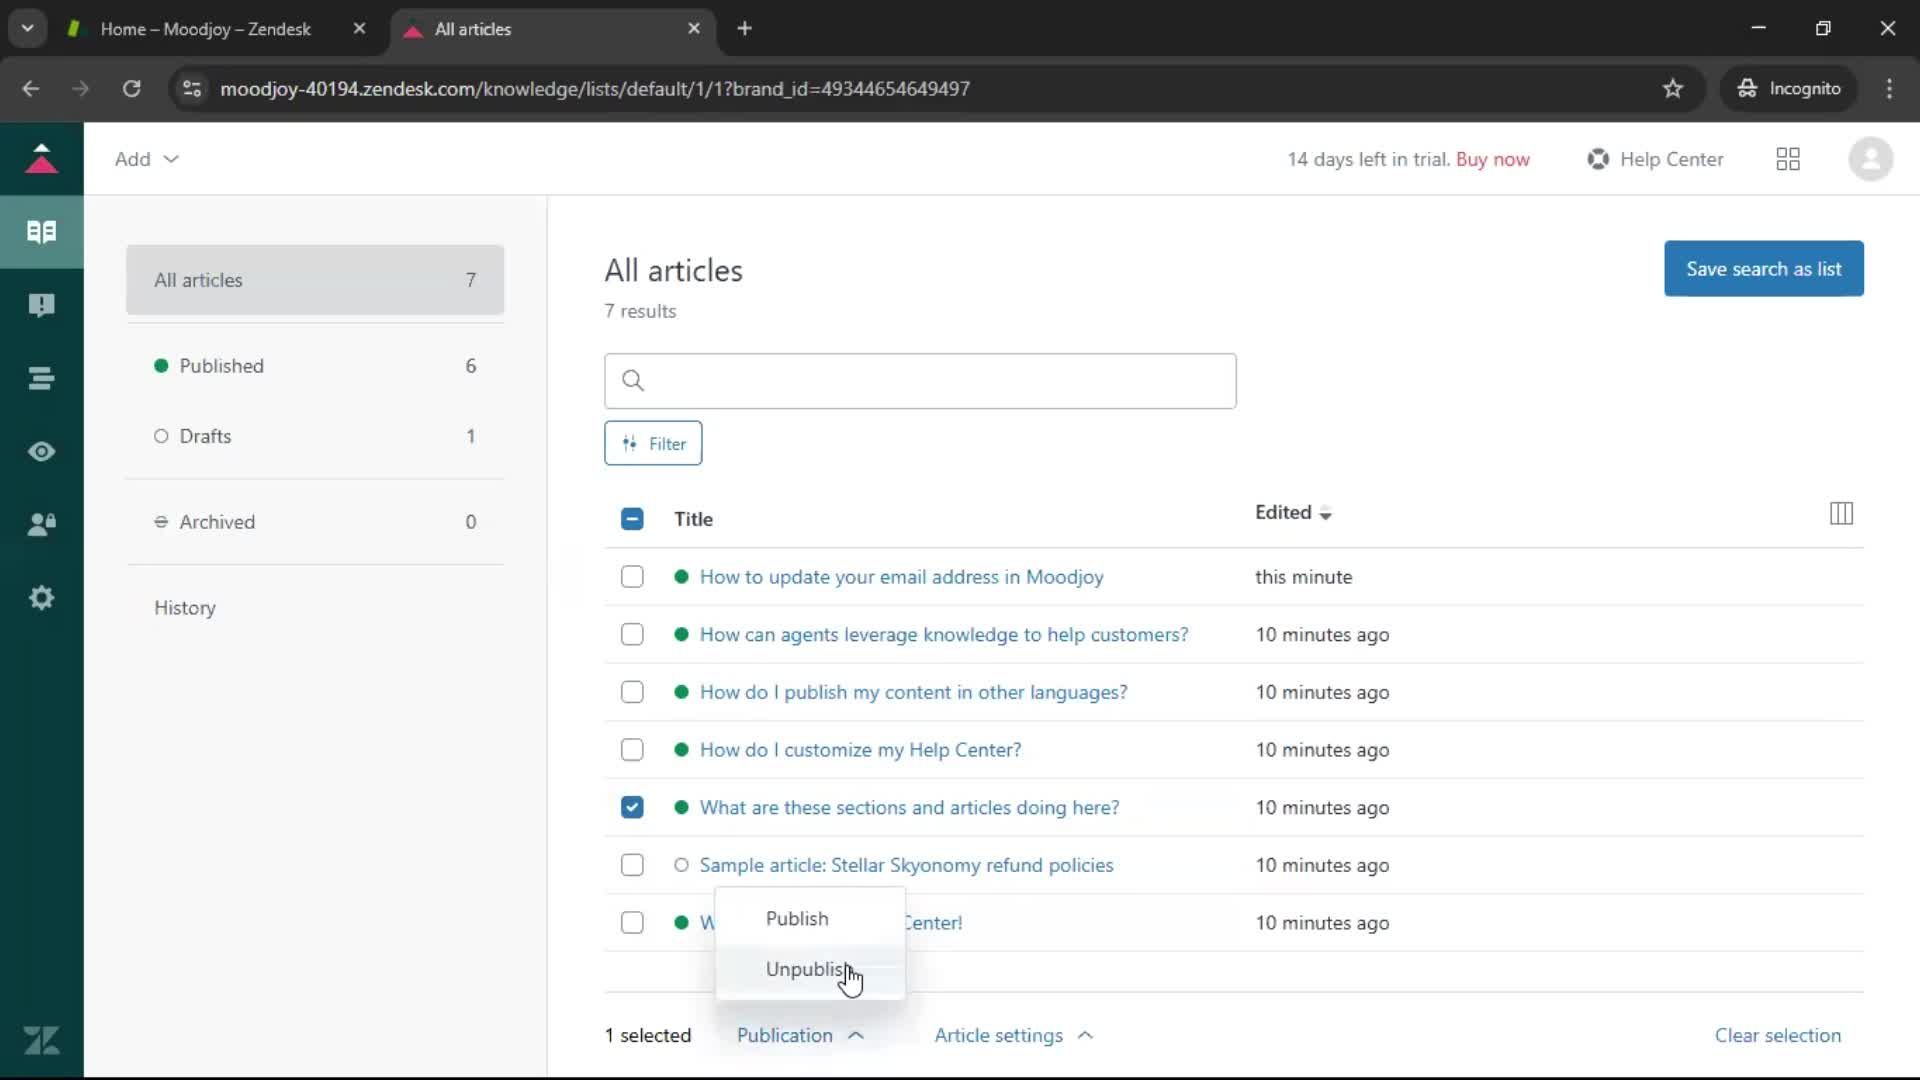Open the User permissions sidebar icon
1920x1080 pixels.
tap(41, 524)
